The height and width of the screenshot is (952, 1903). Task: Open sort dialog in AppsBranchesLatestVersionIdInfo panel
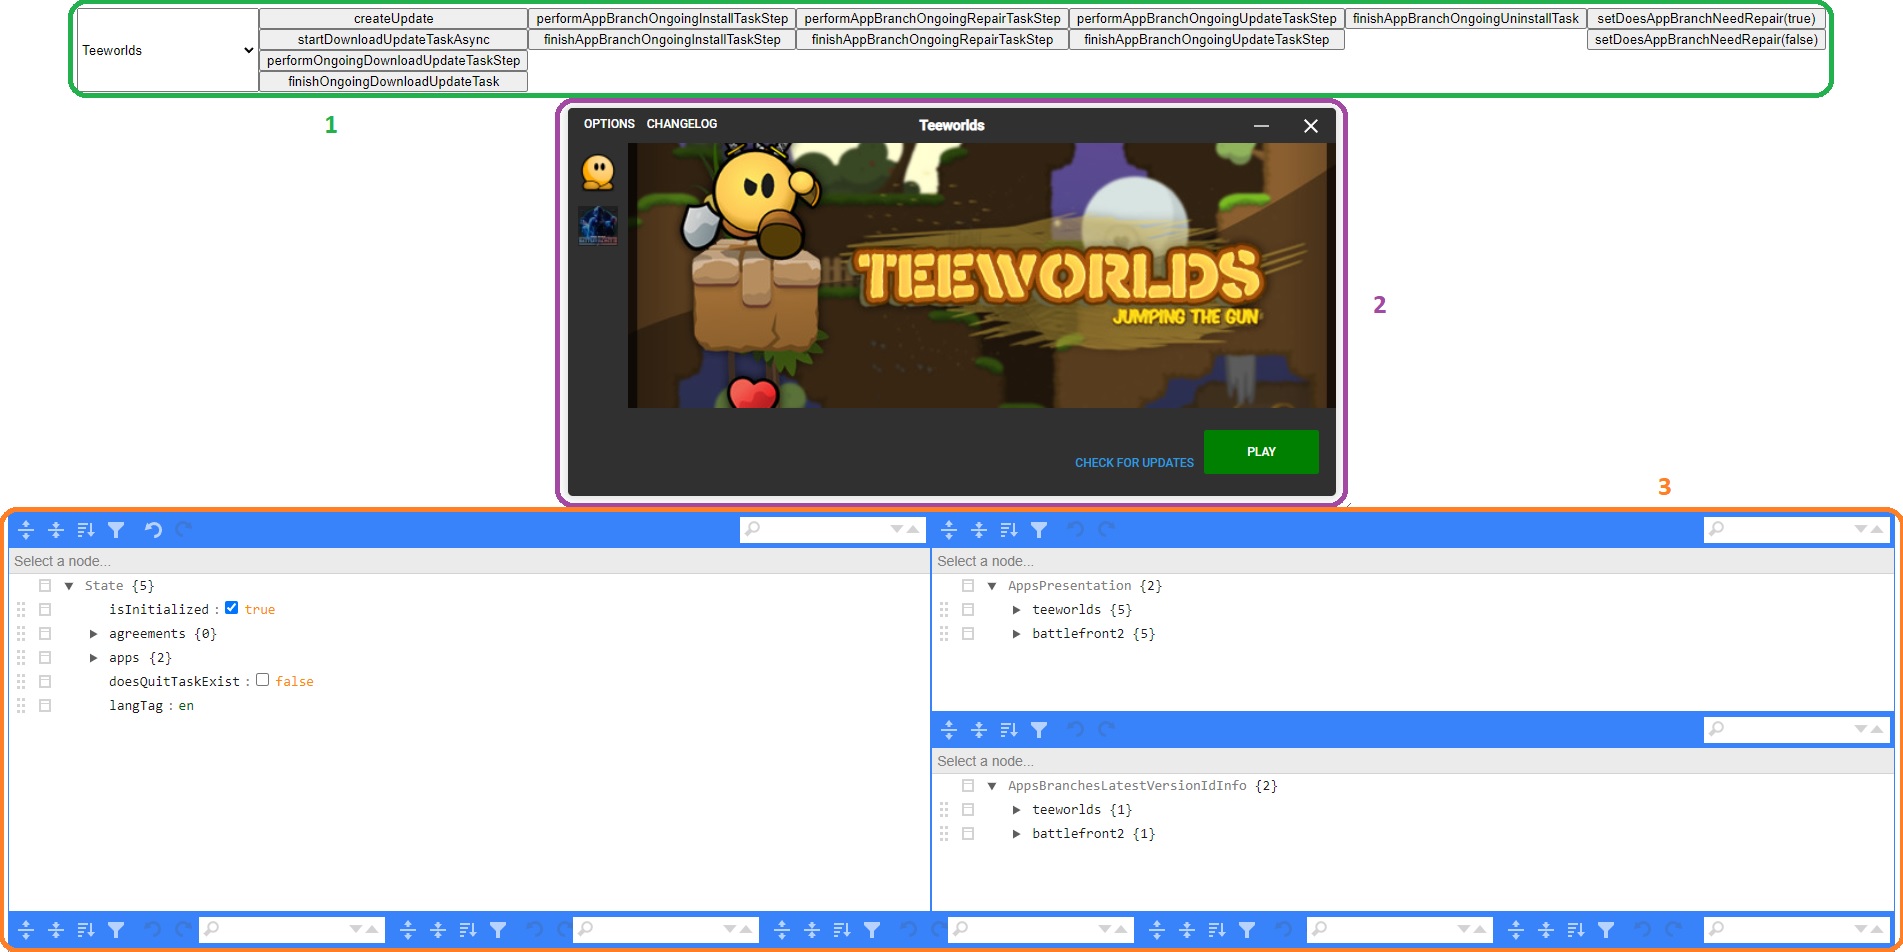[1009, 730]
